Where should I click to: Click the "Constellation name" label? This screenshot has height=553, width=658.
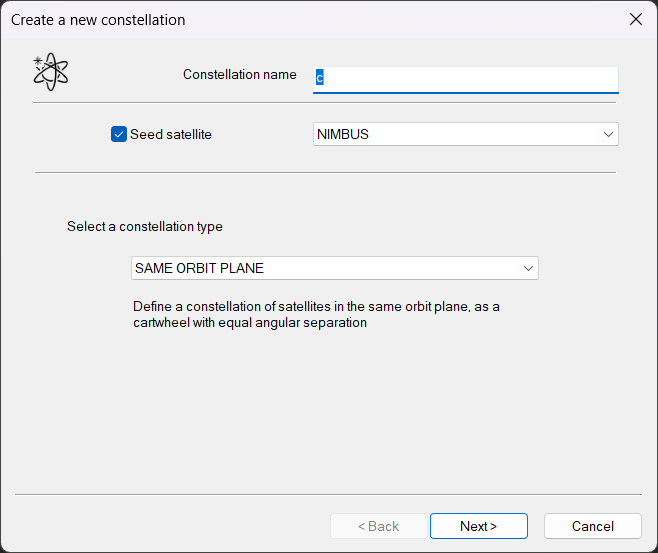pos(240,75)
